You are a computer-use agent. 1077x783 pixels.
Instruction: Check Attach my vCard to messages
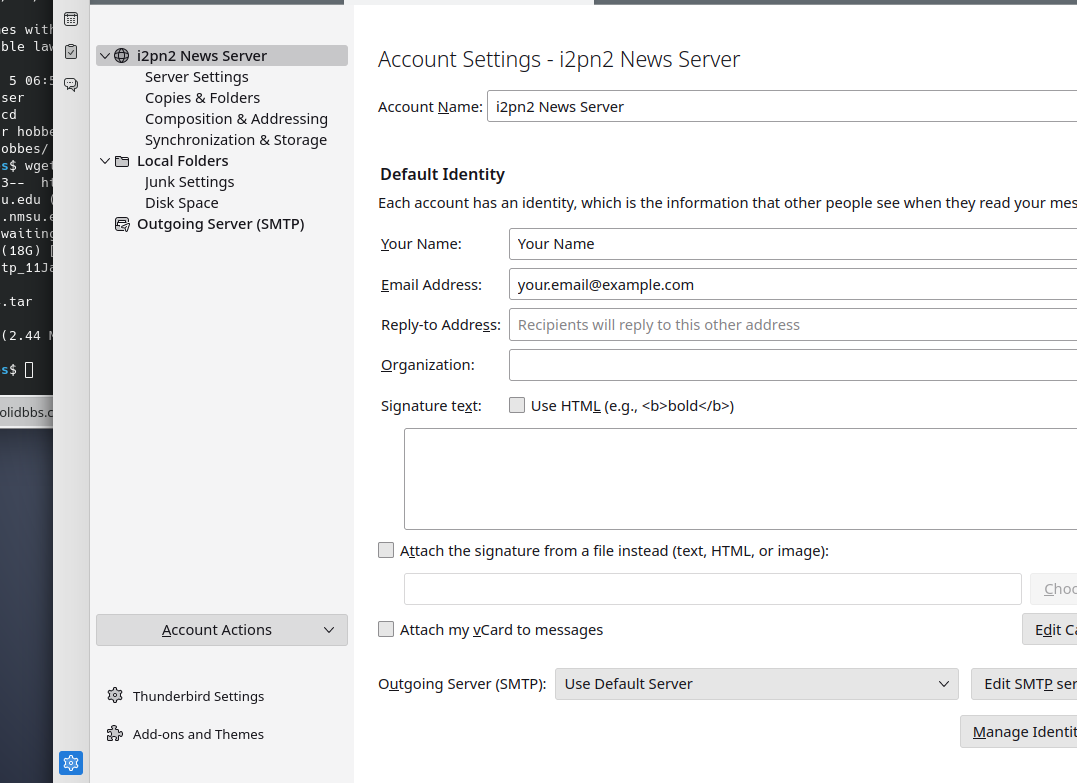[386, 629]
